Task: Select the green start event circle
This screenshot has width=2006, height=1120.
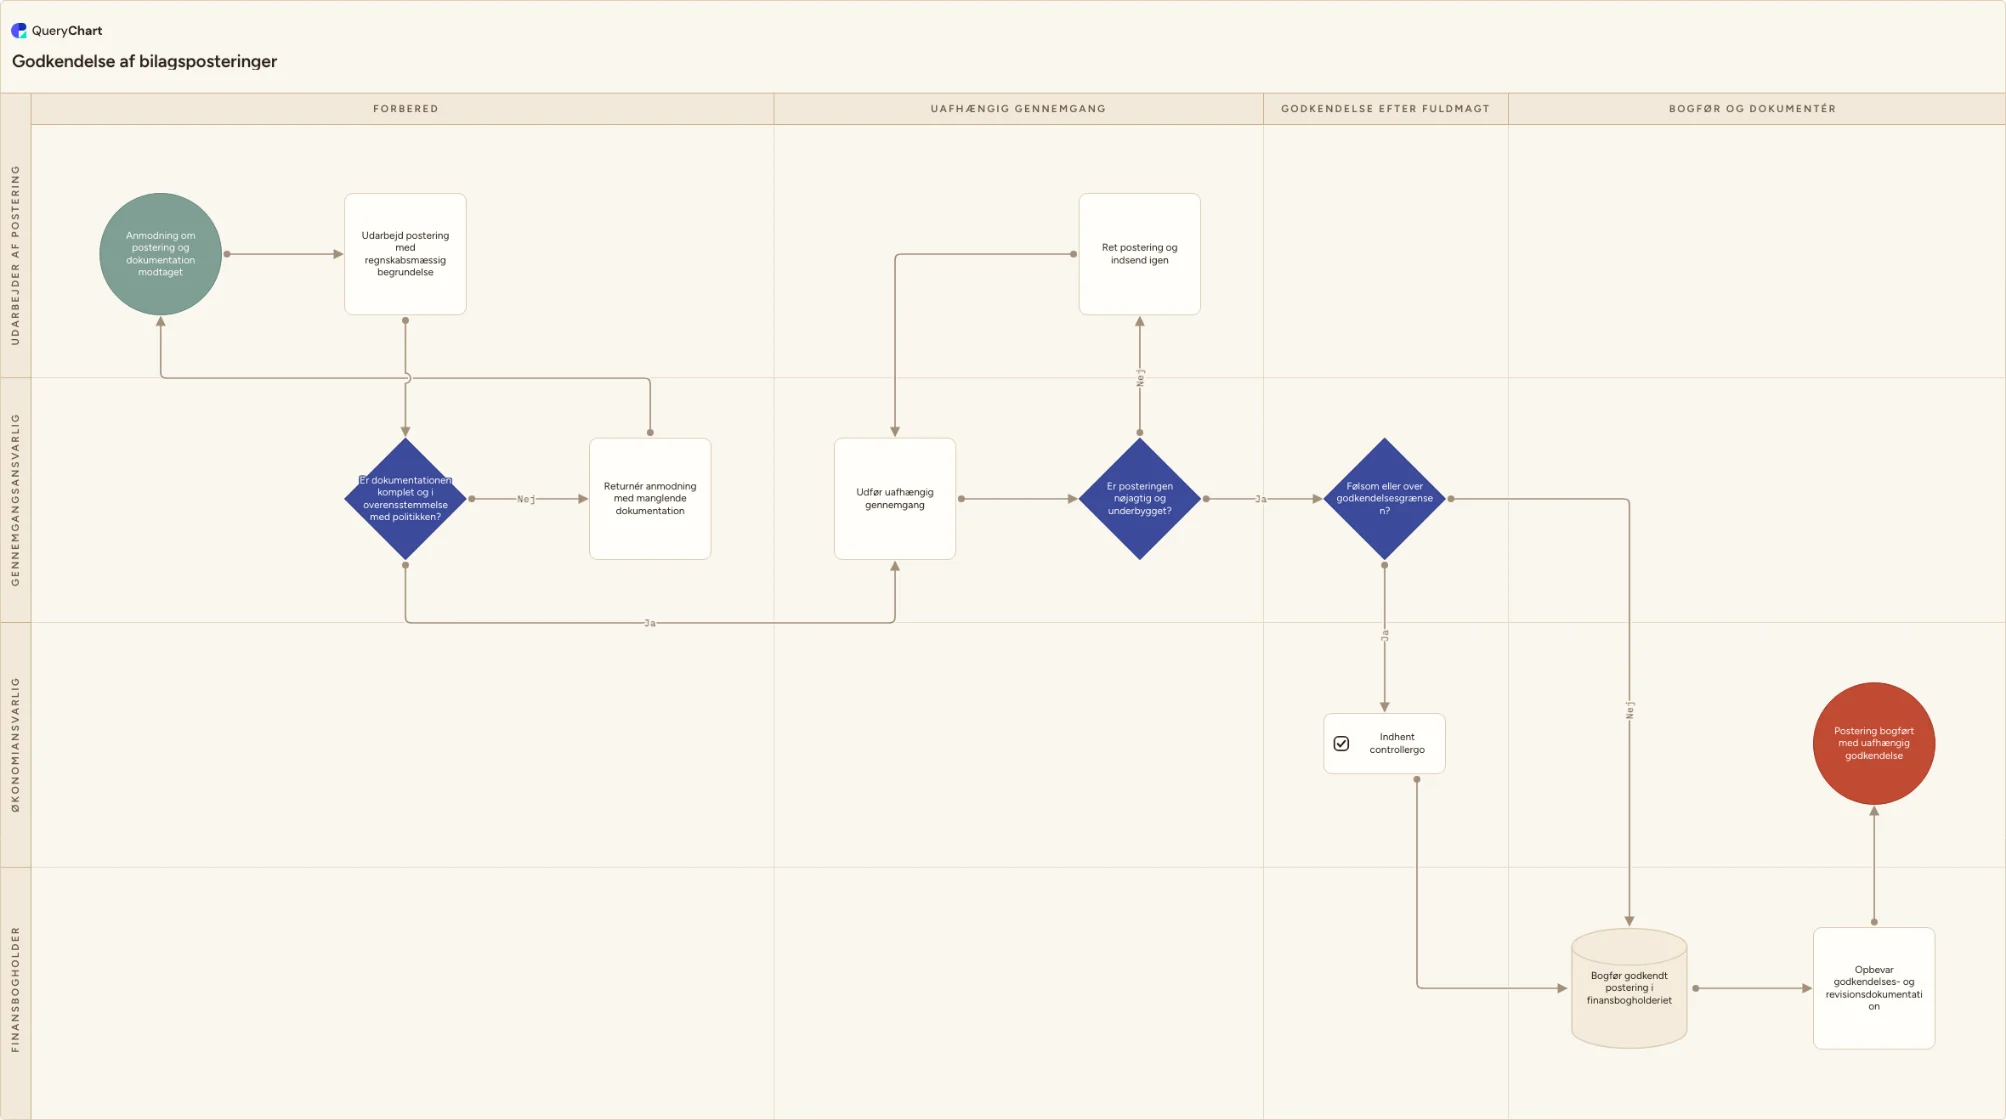Action: click(160, 254)
